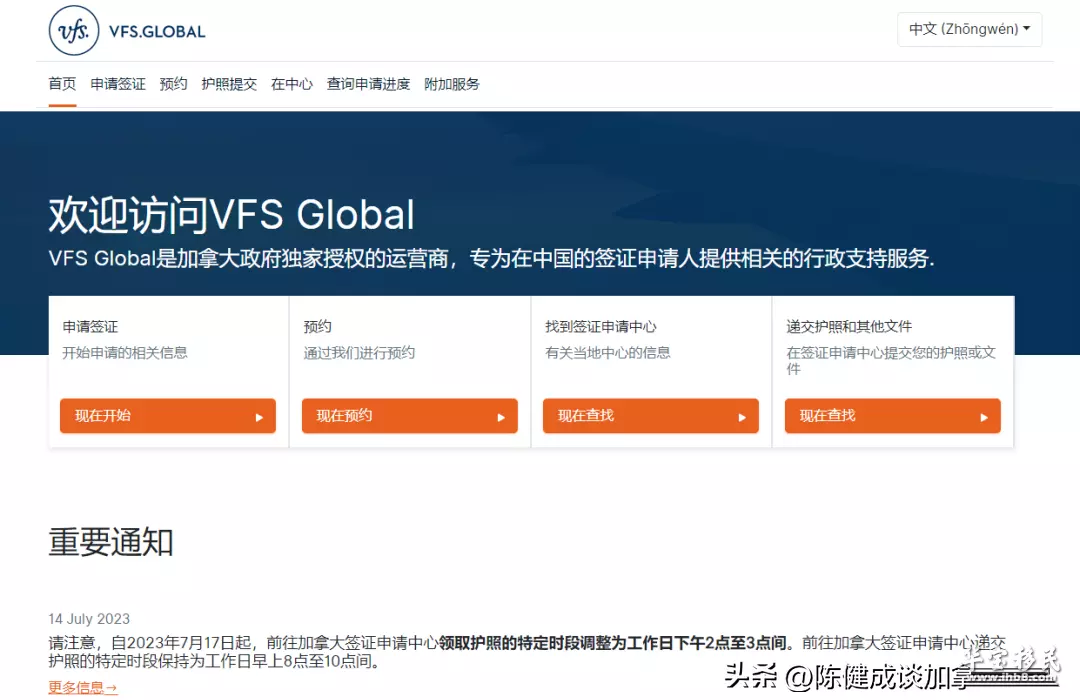Click arrow icon on 递交护照和其他文件 card button

[x=984, y=418]
